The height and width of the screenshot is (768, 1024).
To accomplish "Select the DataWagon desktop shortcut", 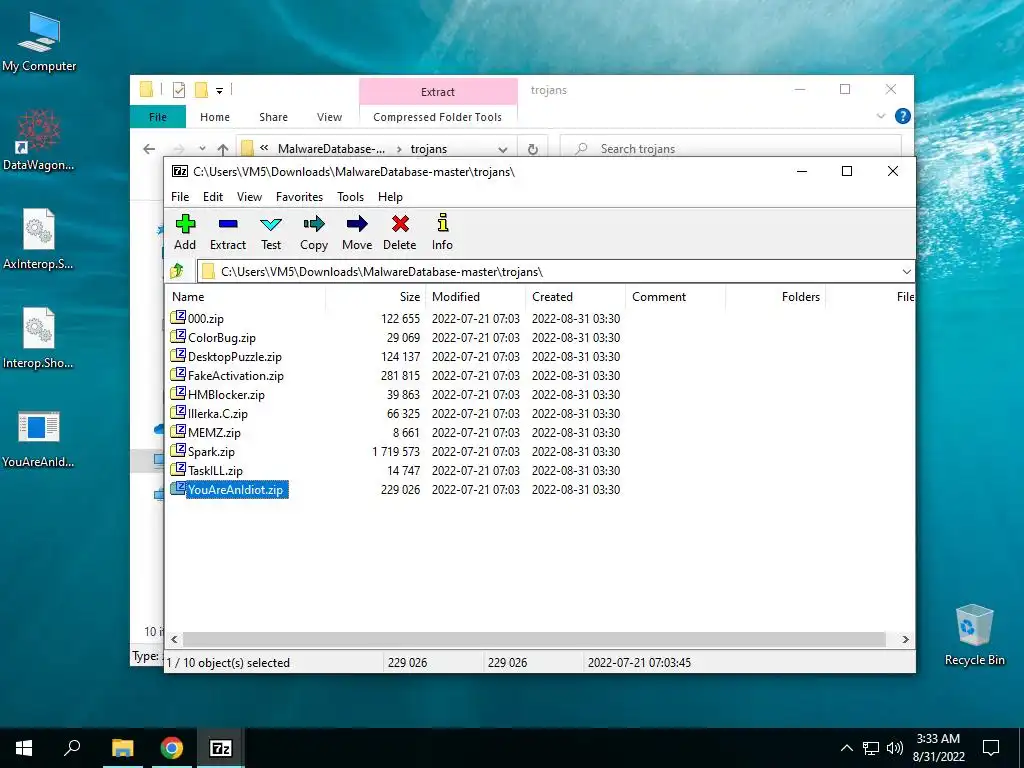I will click(39, 140).
